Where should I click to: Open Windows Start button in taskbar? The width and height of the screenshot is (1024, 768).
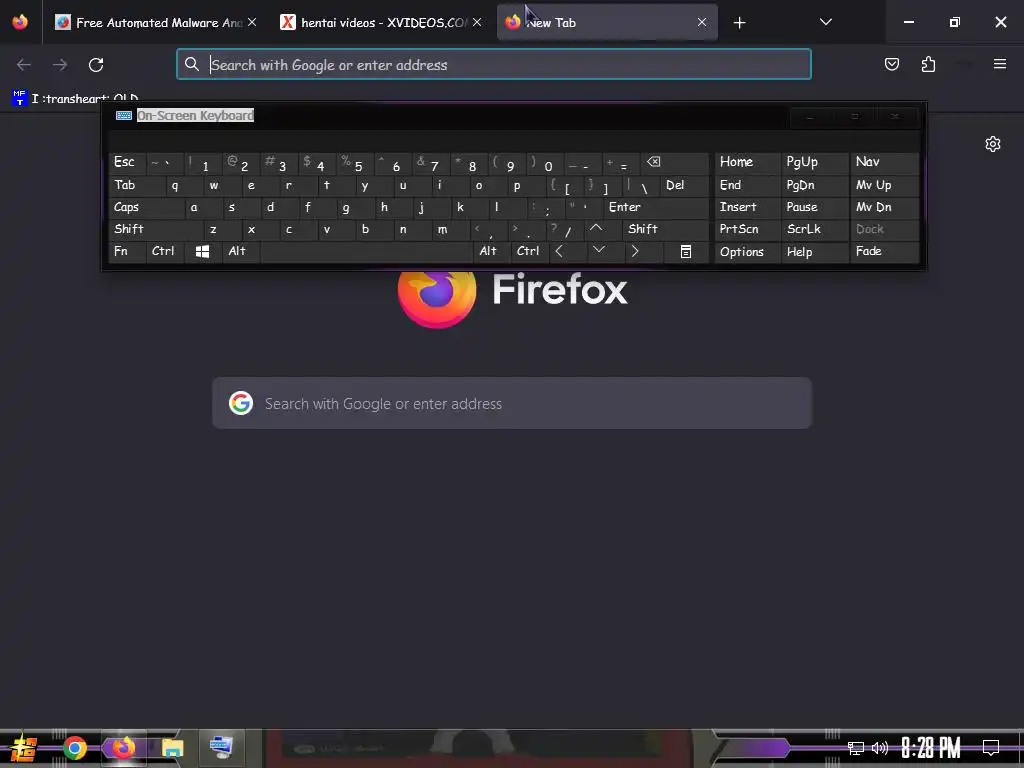(x=24, y=748)
